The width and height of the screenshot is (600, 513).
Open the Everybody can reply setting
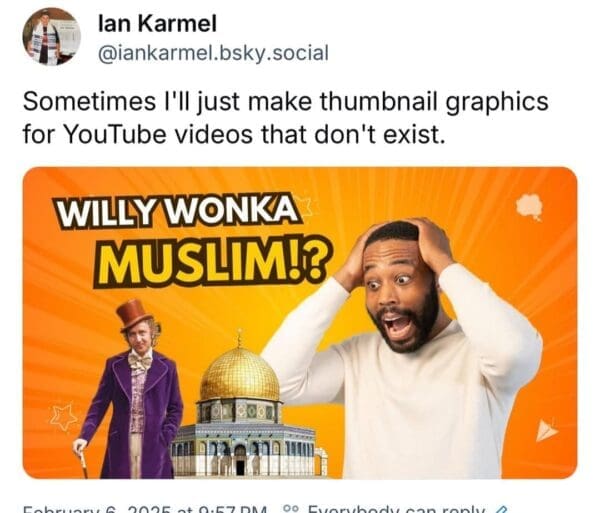[396, 510]
